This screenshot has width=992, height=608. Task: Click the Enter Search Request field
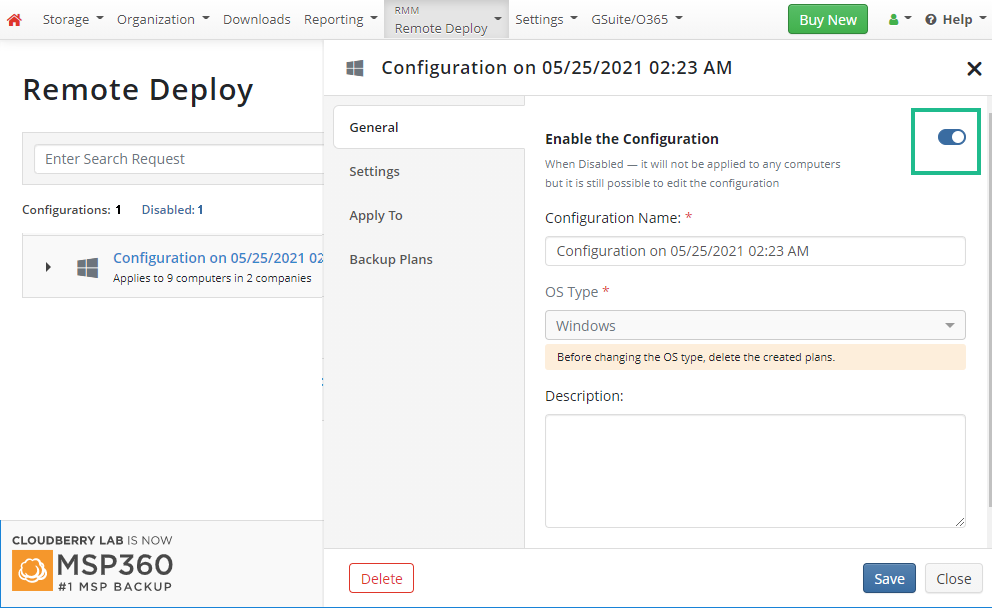click(x=179, y=159)
